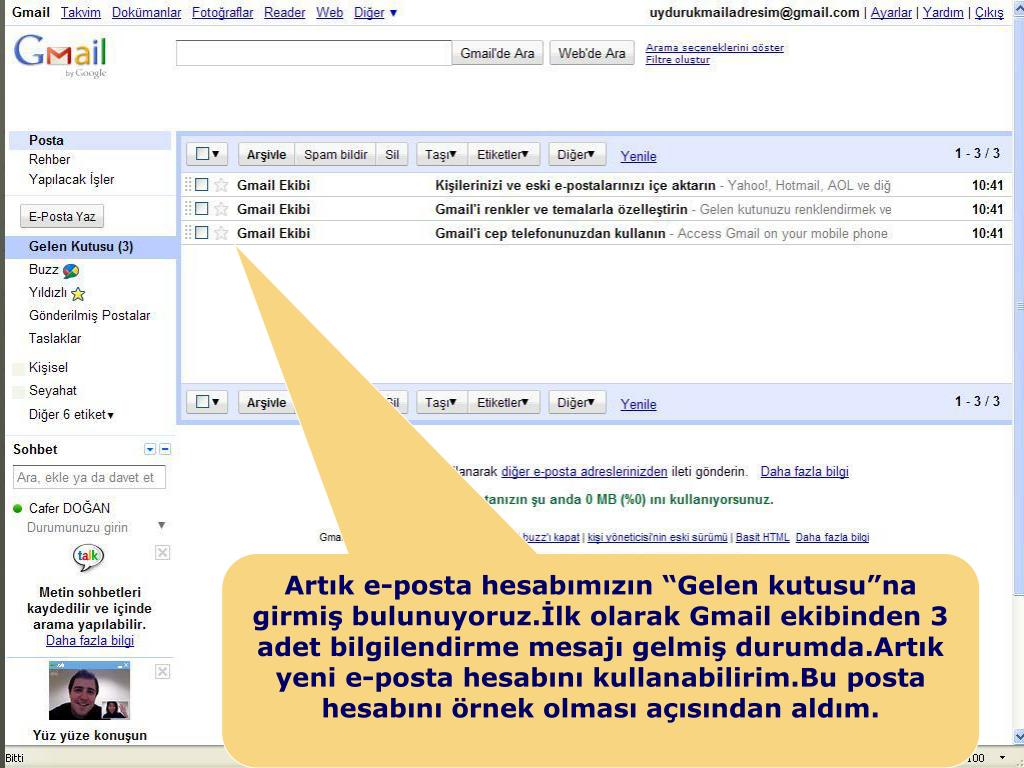Check the 'Kişilerinizi ve eski e-postalarınızı' email
This screenshot has width=1024, height=768.
click(202, 185)
